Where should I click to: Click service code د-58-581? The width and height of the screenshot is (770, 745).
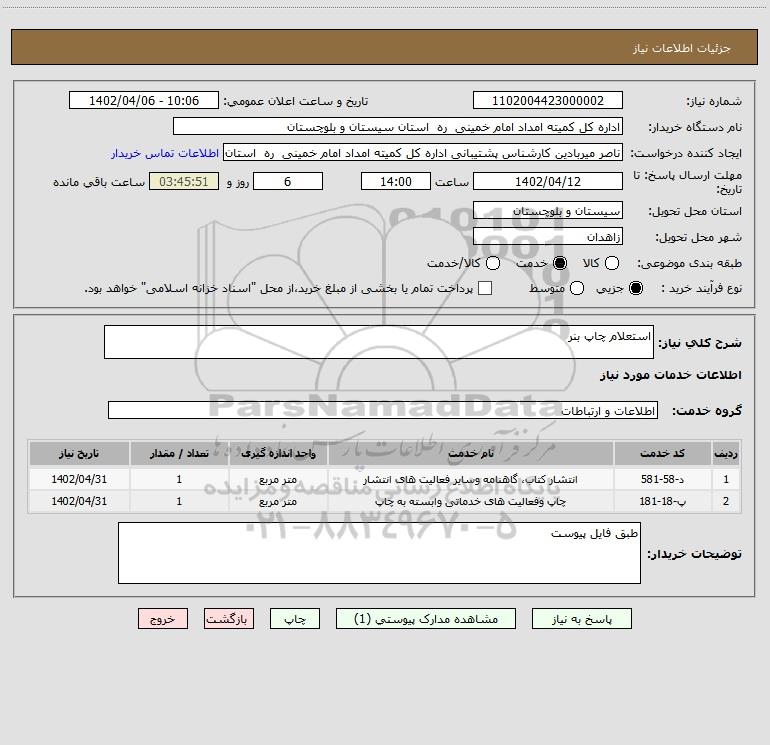point(662,479)
